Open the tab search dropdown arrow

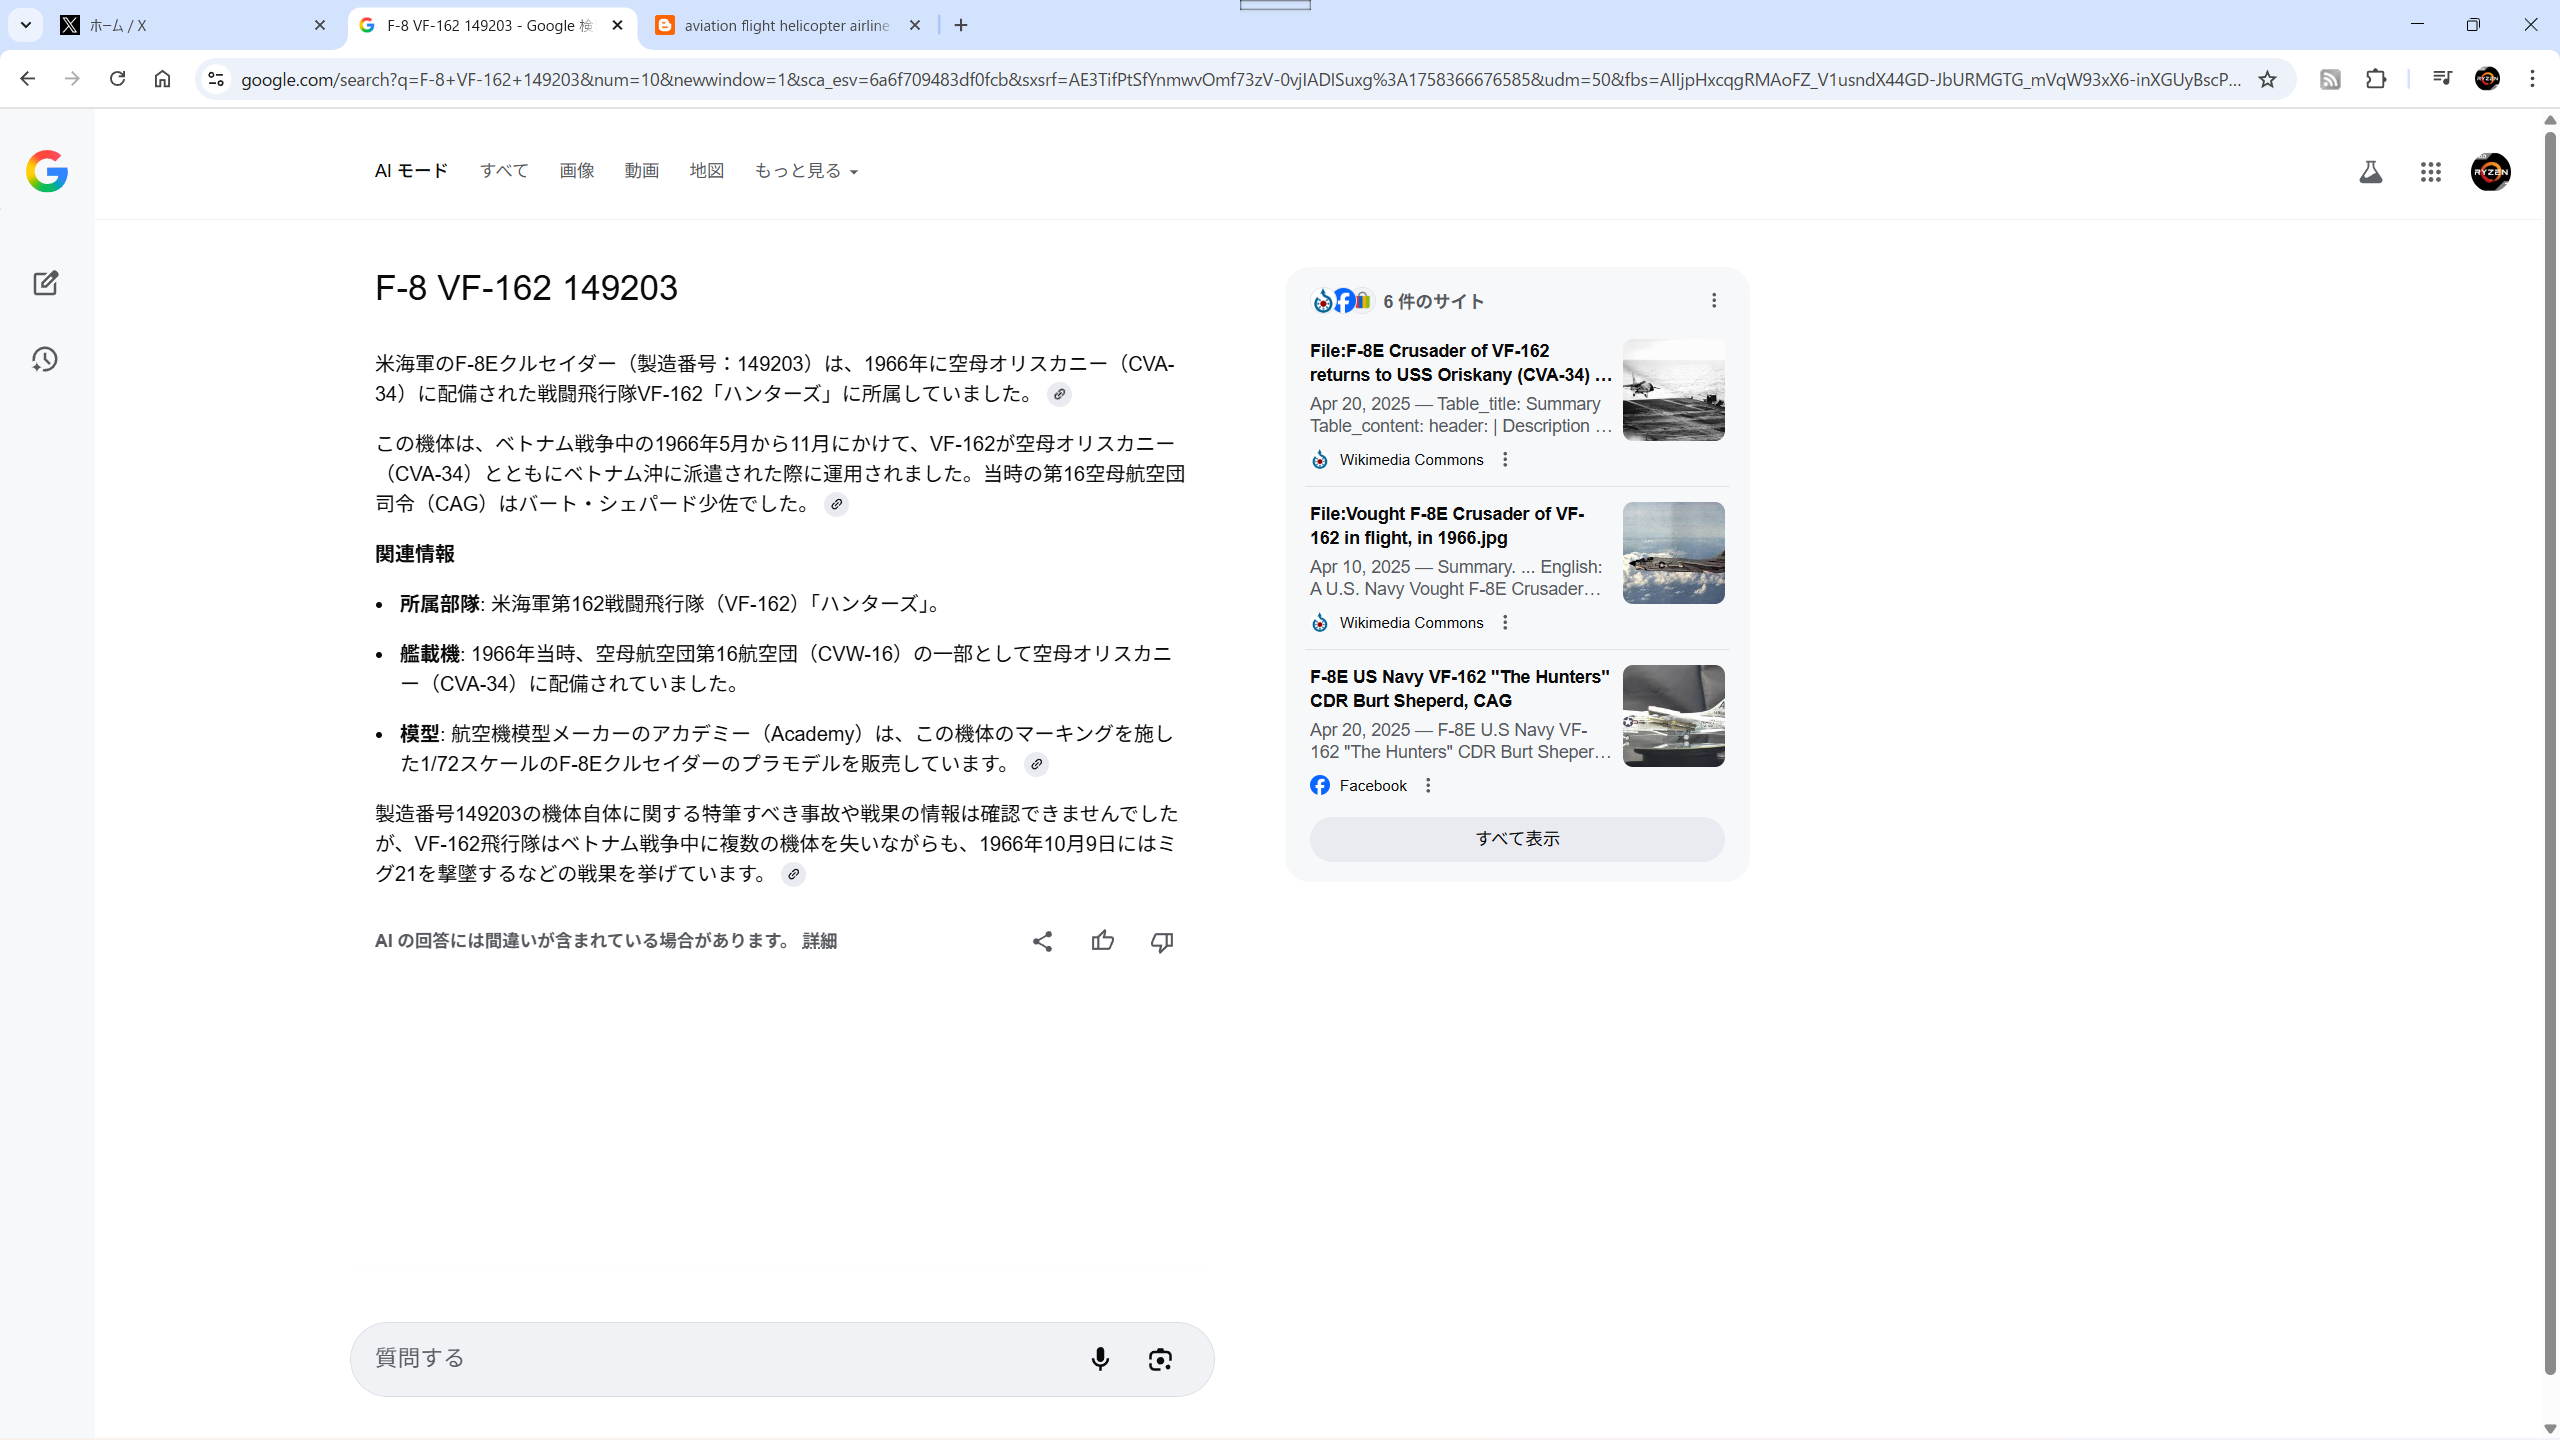coord(26,25)
